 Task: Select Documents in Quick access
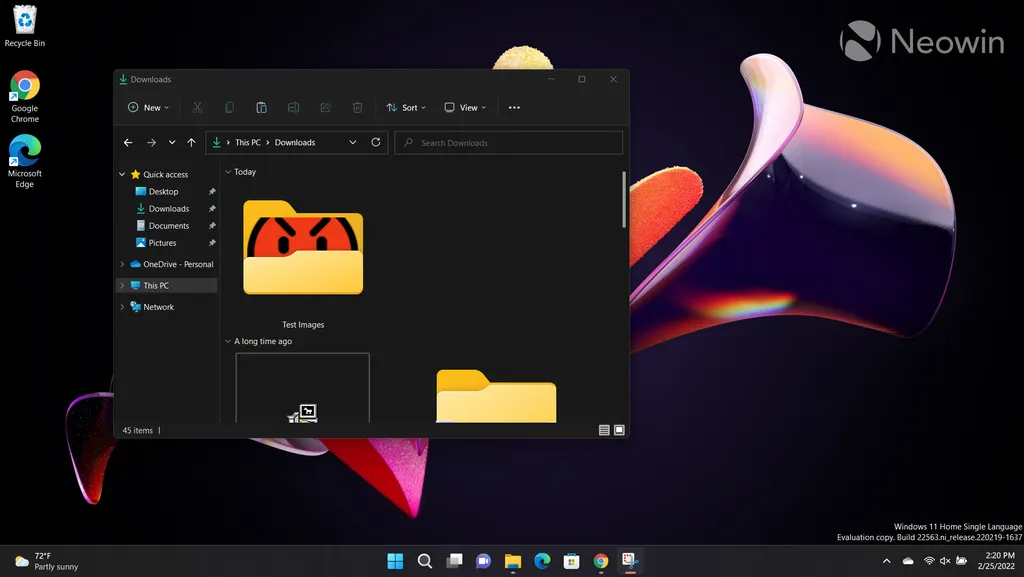click(169, 226)
